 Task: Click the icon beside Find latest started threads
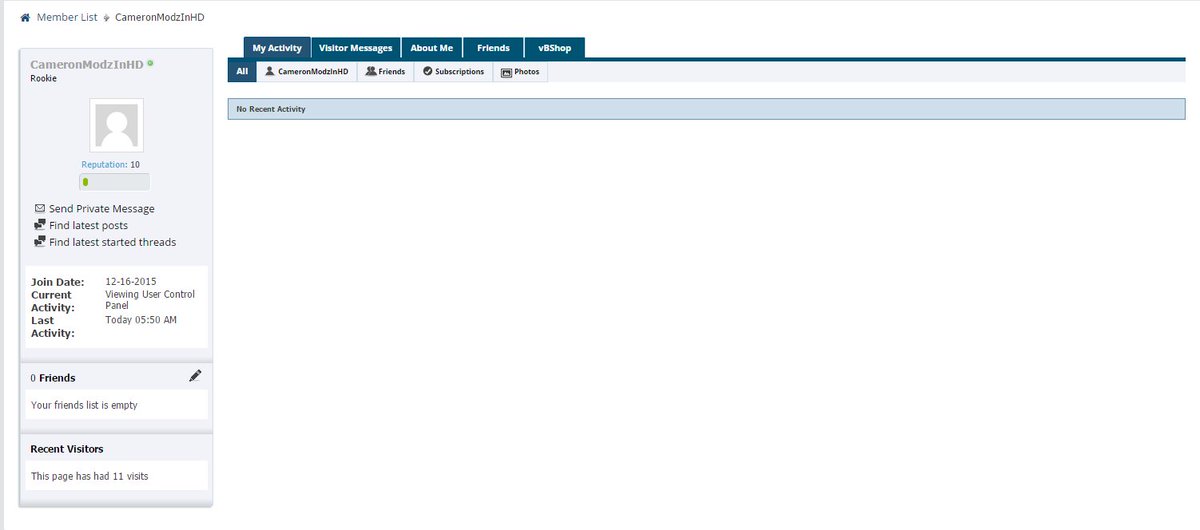(x=40, y=242)
